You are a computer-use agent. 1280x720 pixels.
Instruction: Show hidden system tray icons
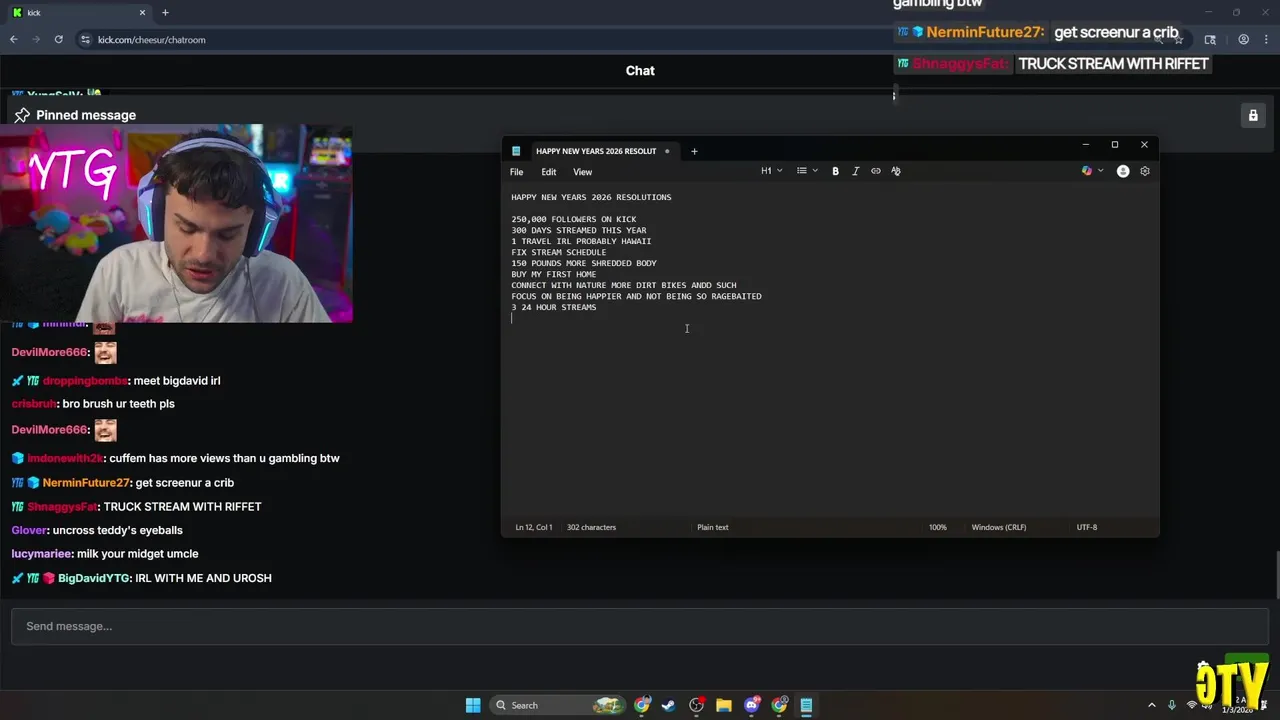point(1152,705)
